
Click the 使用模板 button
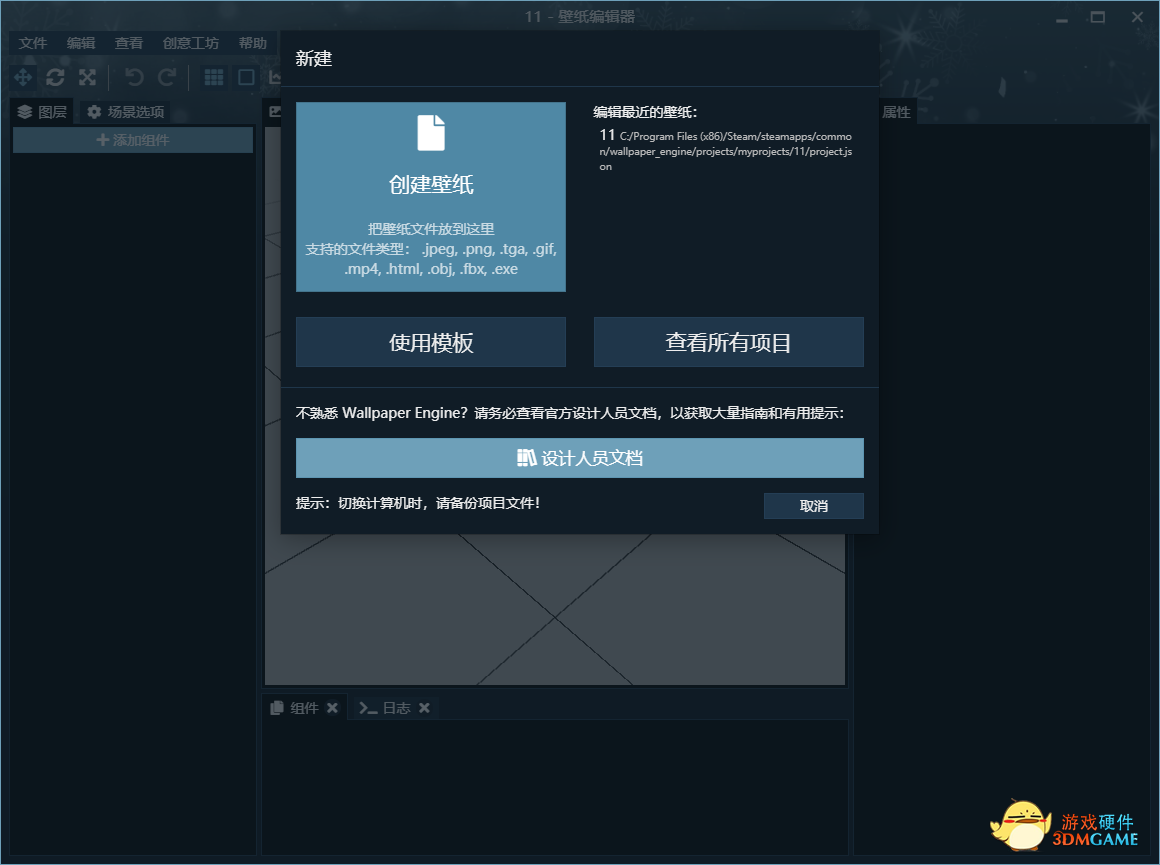431,342
